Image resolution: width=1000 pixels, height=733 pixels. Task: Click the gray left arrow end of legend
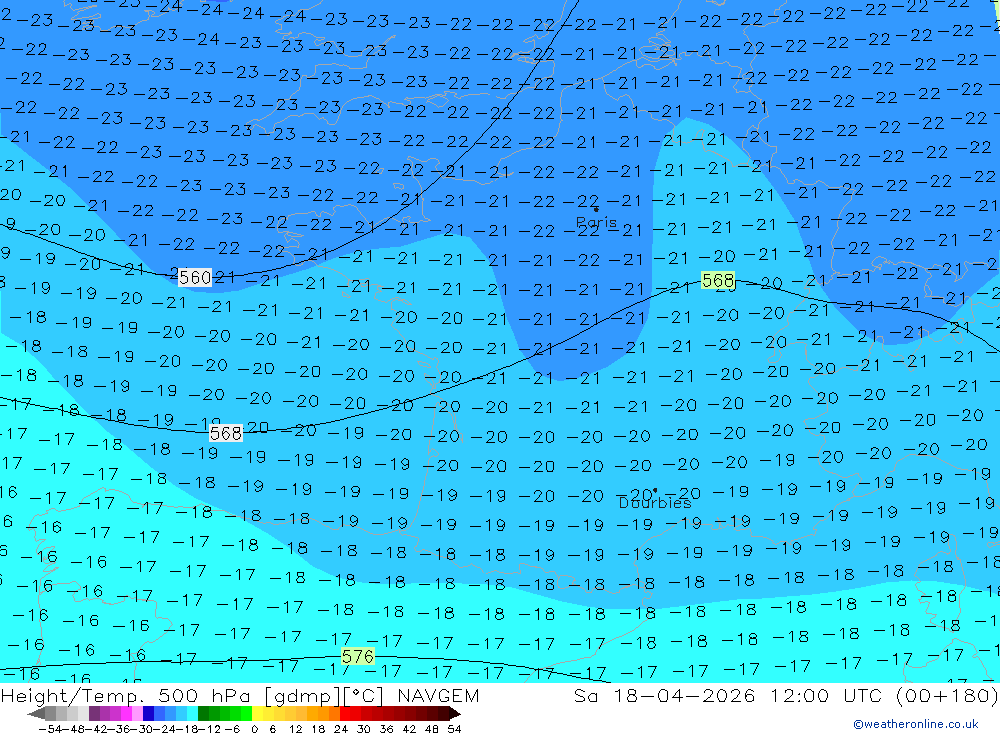[x=36, y=713]
